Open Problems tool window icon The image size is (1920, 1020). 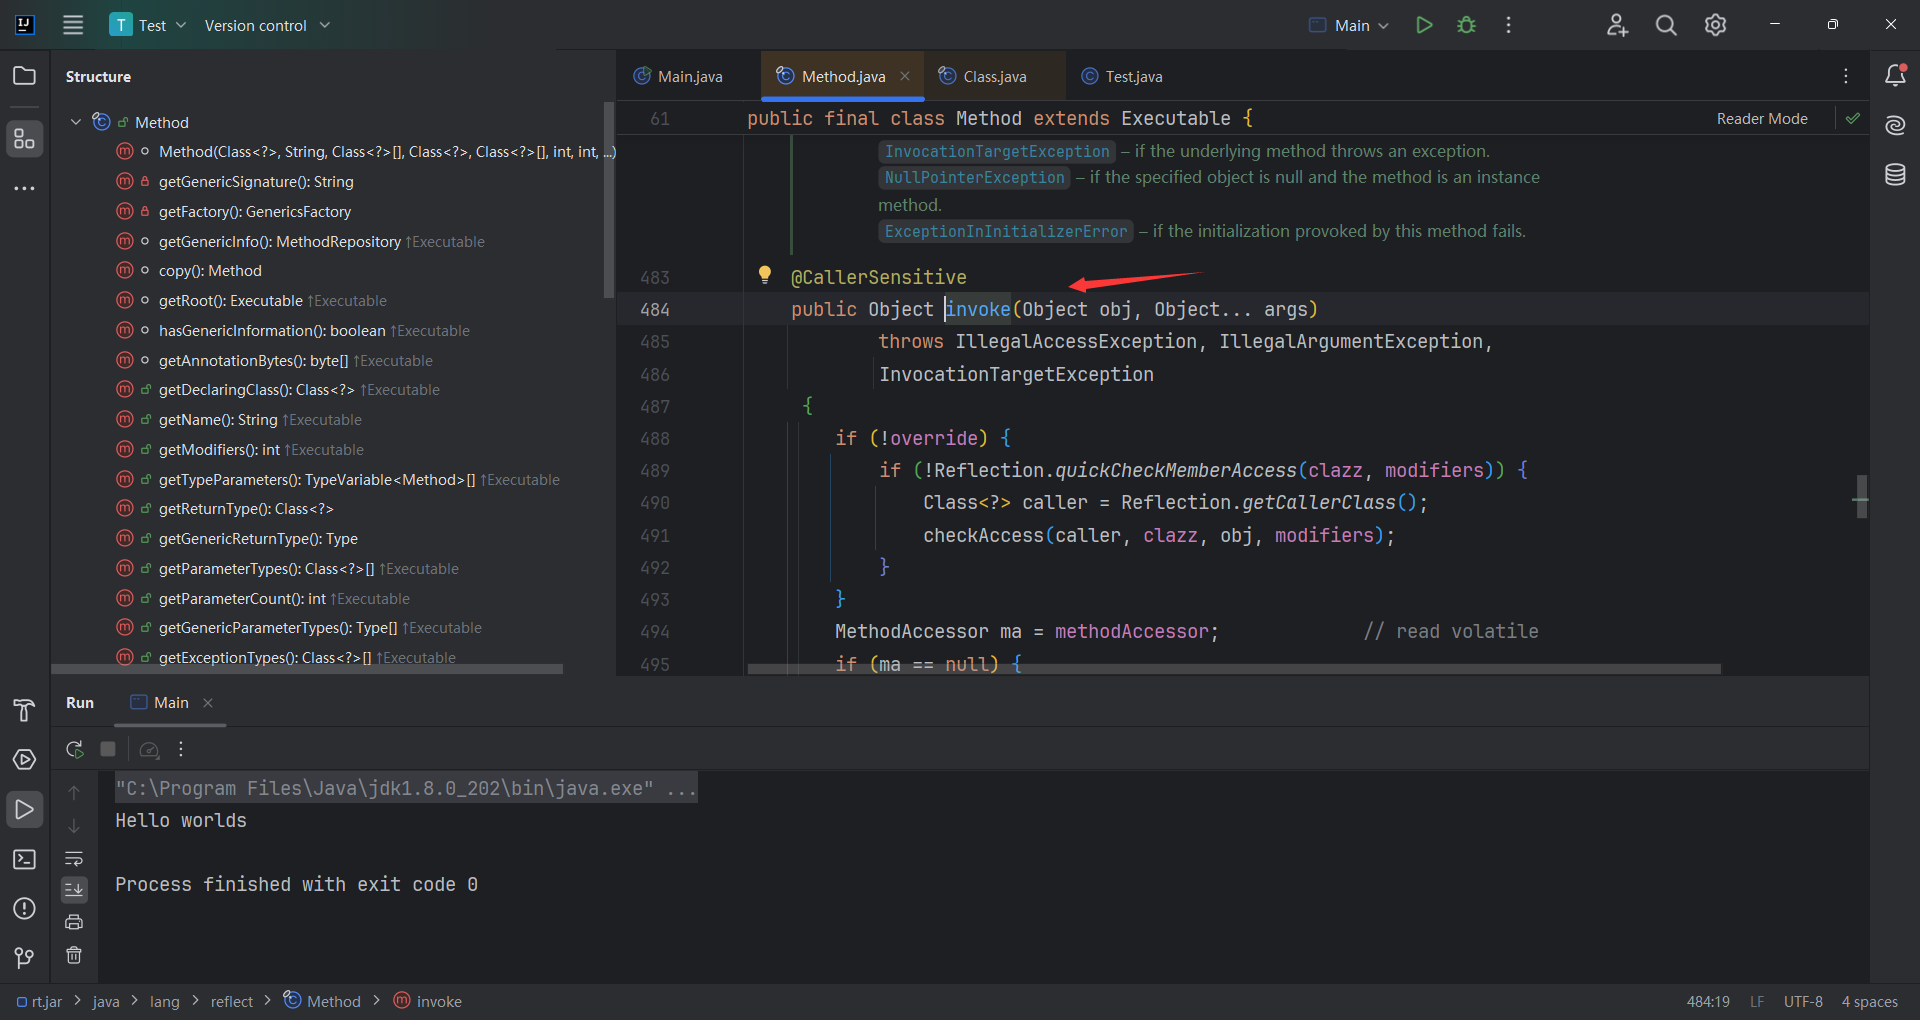[x=24, y=908]
